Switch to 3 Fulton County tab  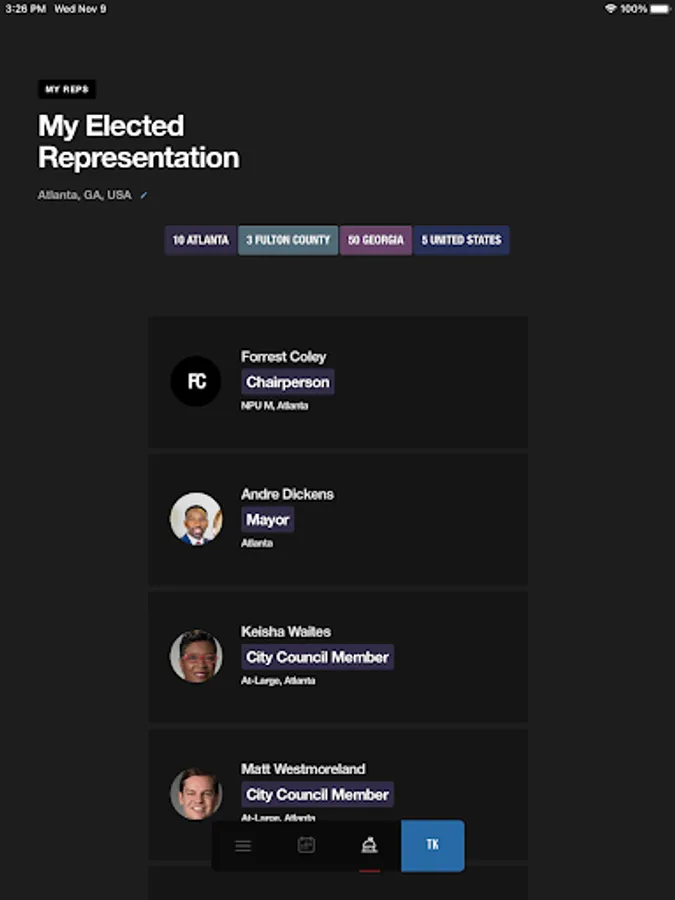[x=288, y=240]
